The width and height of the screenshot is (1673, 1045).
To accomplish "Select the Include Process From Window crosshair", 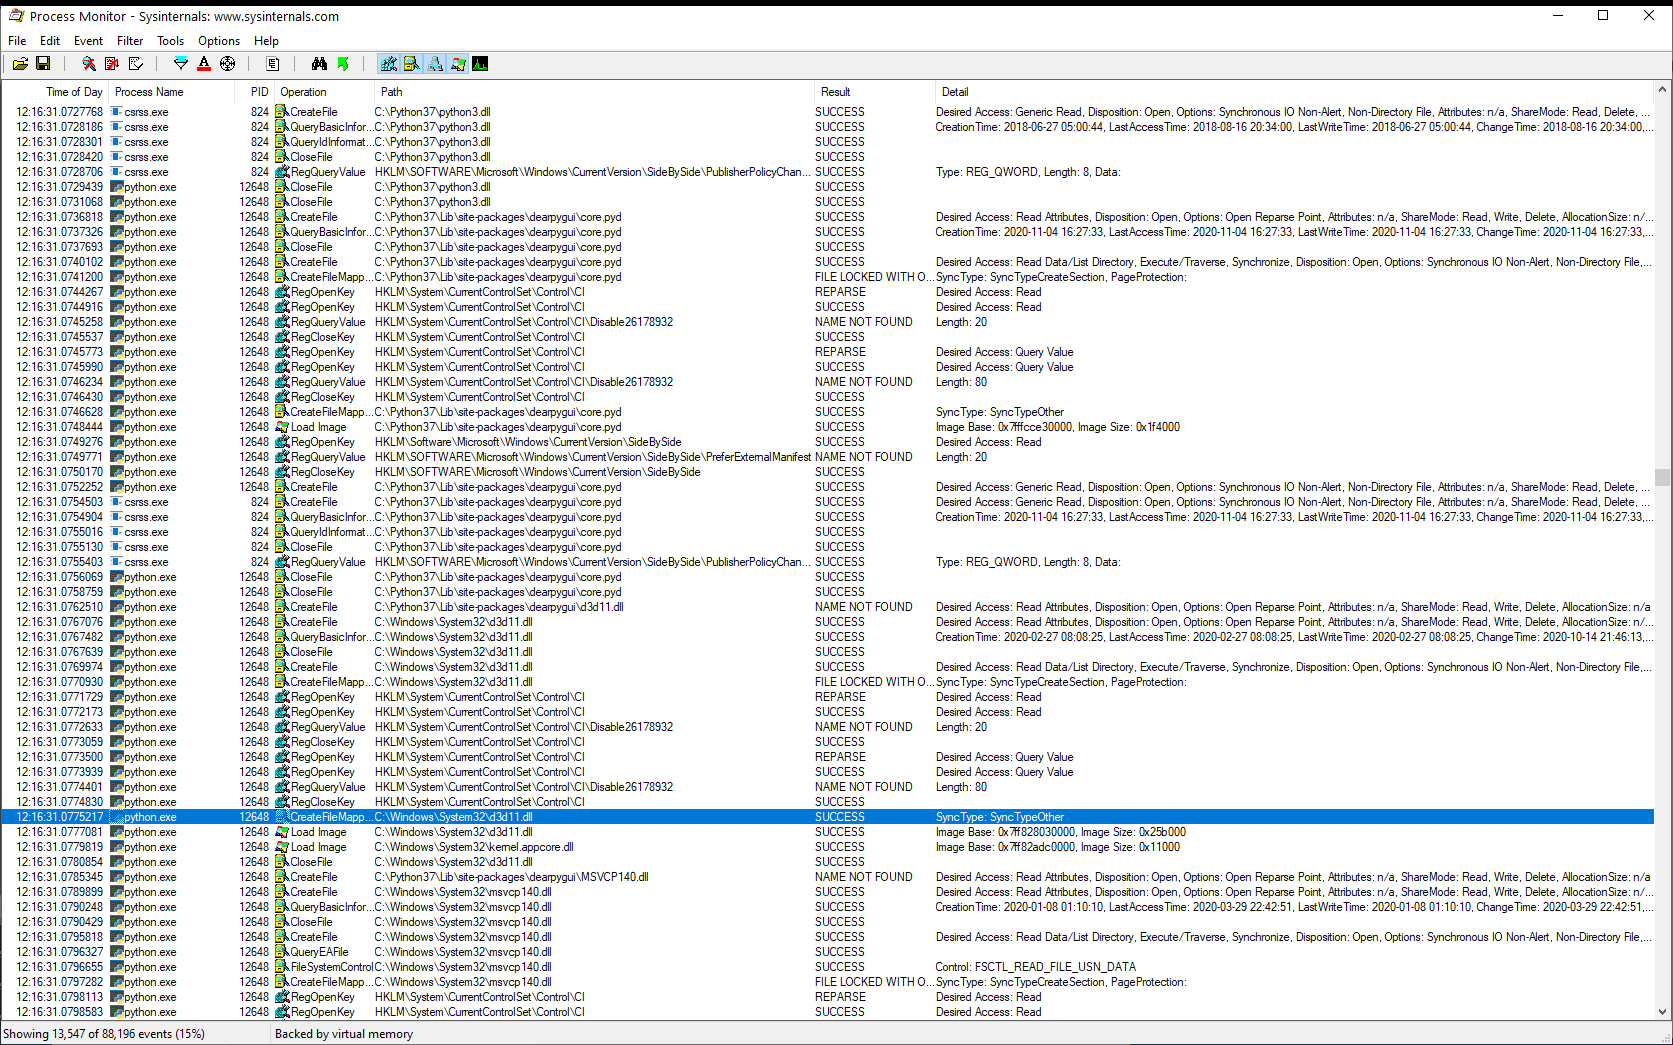I will [x=227, y=63].
